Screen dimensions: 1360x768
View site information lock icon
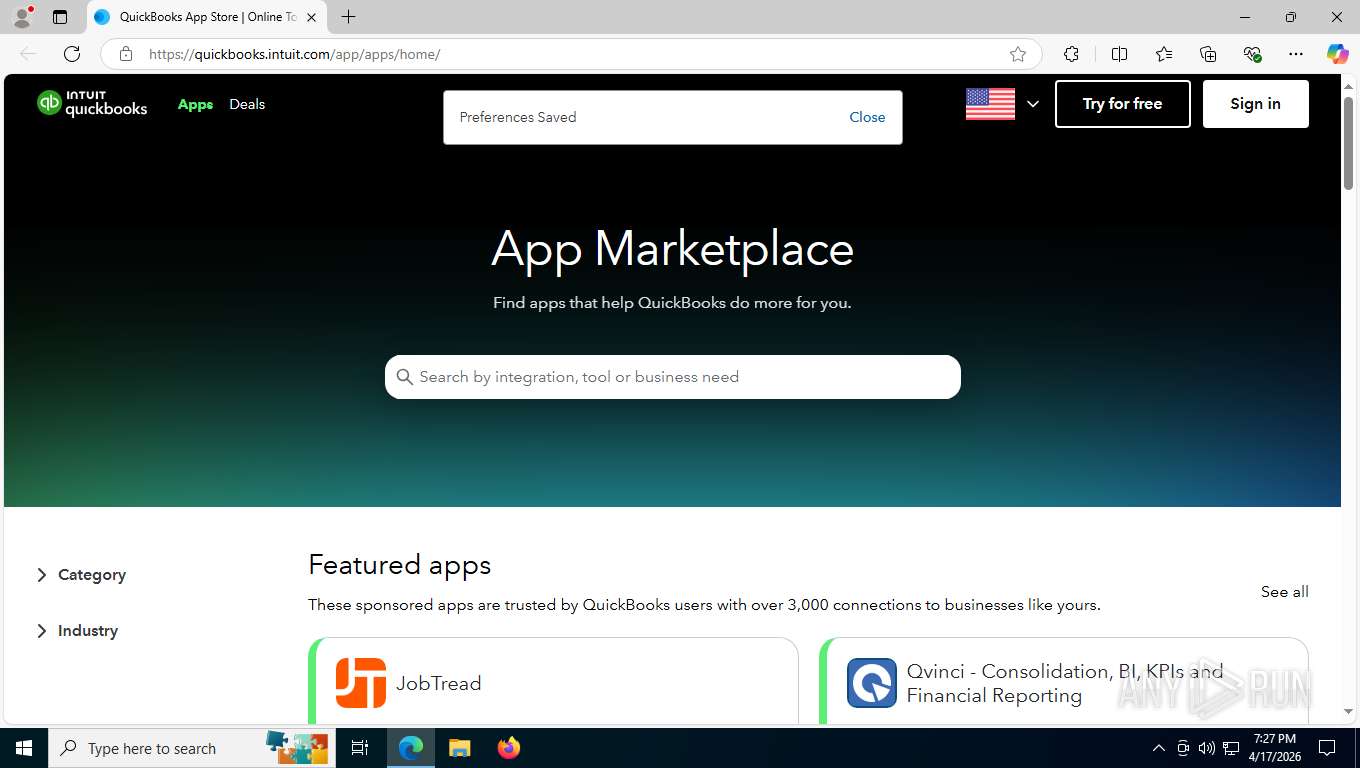(x=126, y=54)
